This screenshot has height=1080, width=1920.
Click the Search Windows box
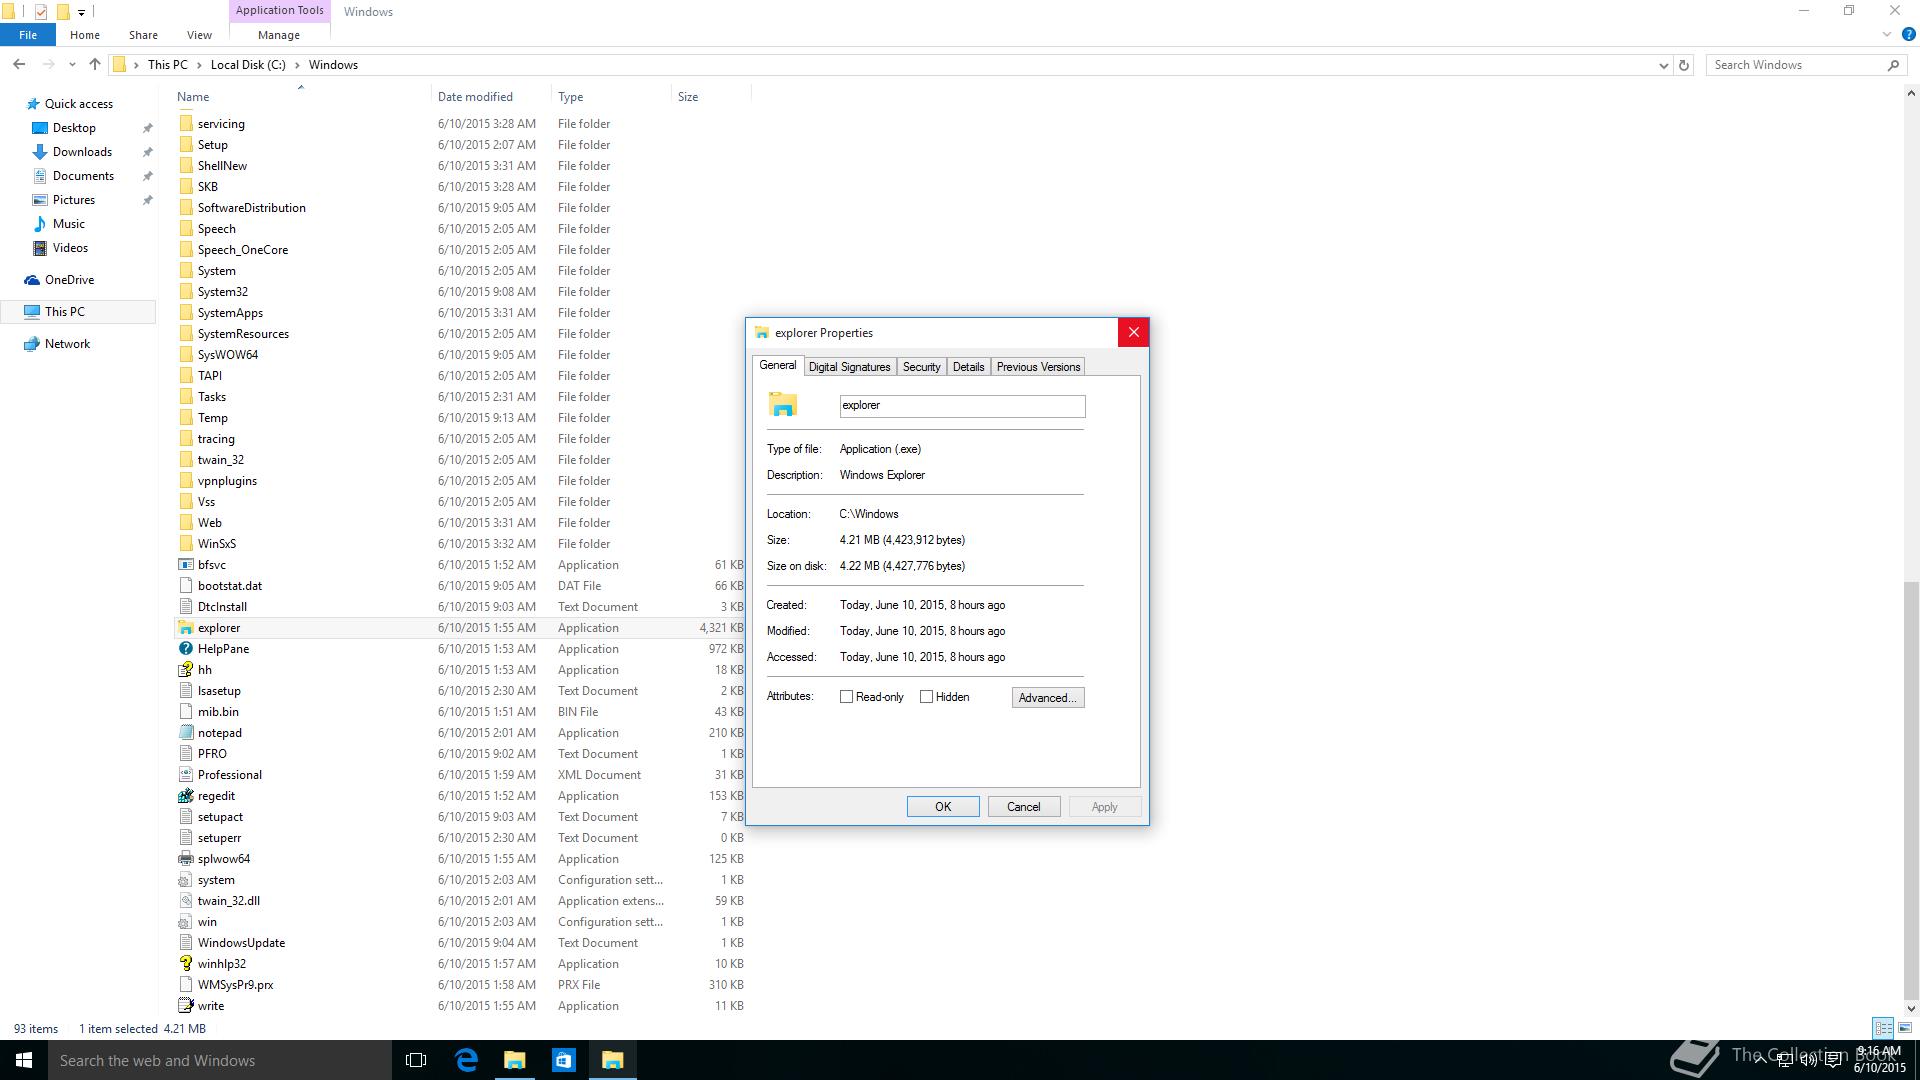[1795, 65]
